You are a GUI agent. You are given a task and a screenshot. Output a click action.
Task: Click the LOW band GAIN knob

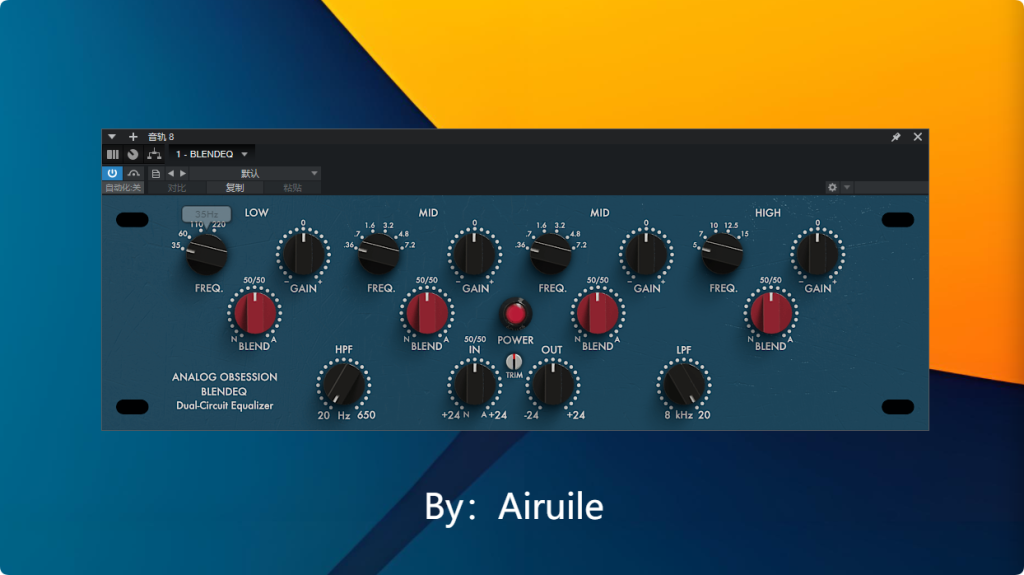[303, 254]
